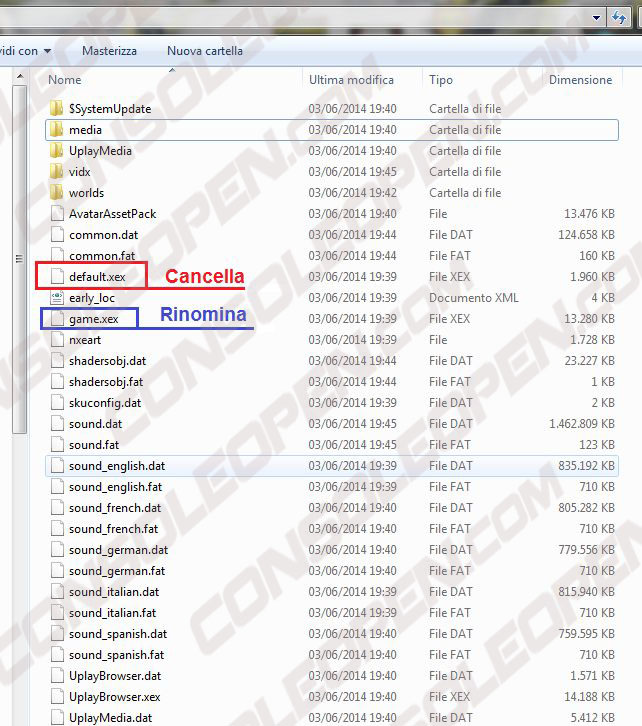Click the 835.192 KB size of sound_english.dat

coord(586,466)
